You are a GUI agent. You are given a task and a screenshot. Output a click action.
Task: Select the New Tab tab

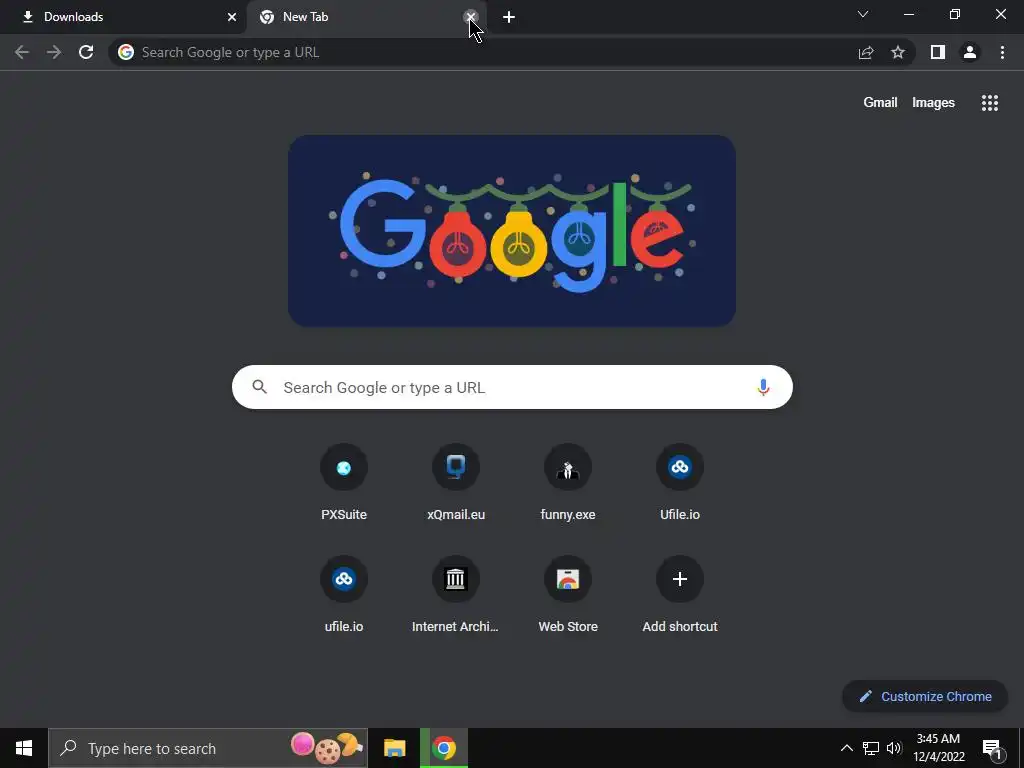tap(366, 17)
